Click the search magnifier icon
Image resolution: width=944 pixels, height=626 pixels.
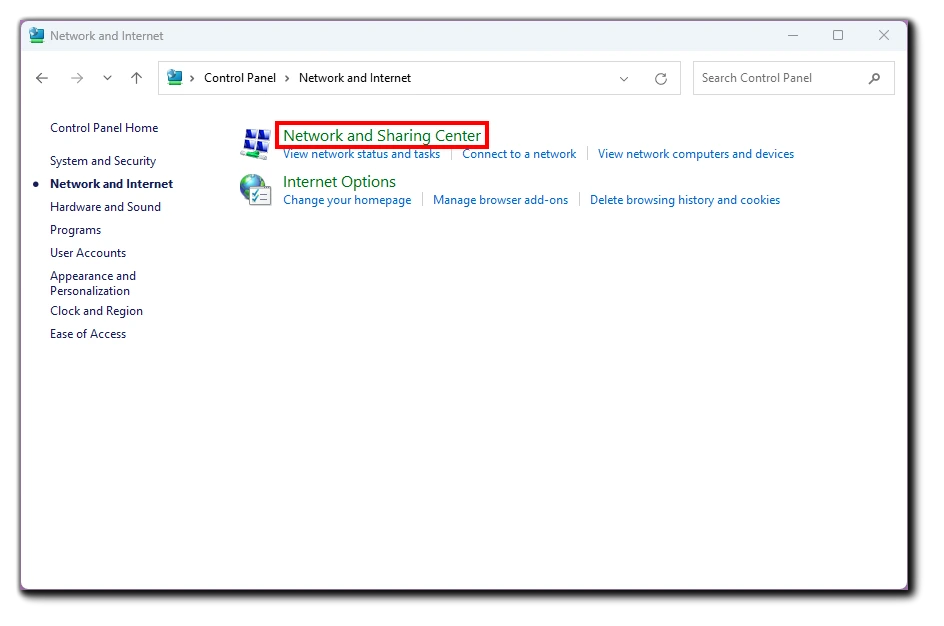[874, 78]
